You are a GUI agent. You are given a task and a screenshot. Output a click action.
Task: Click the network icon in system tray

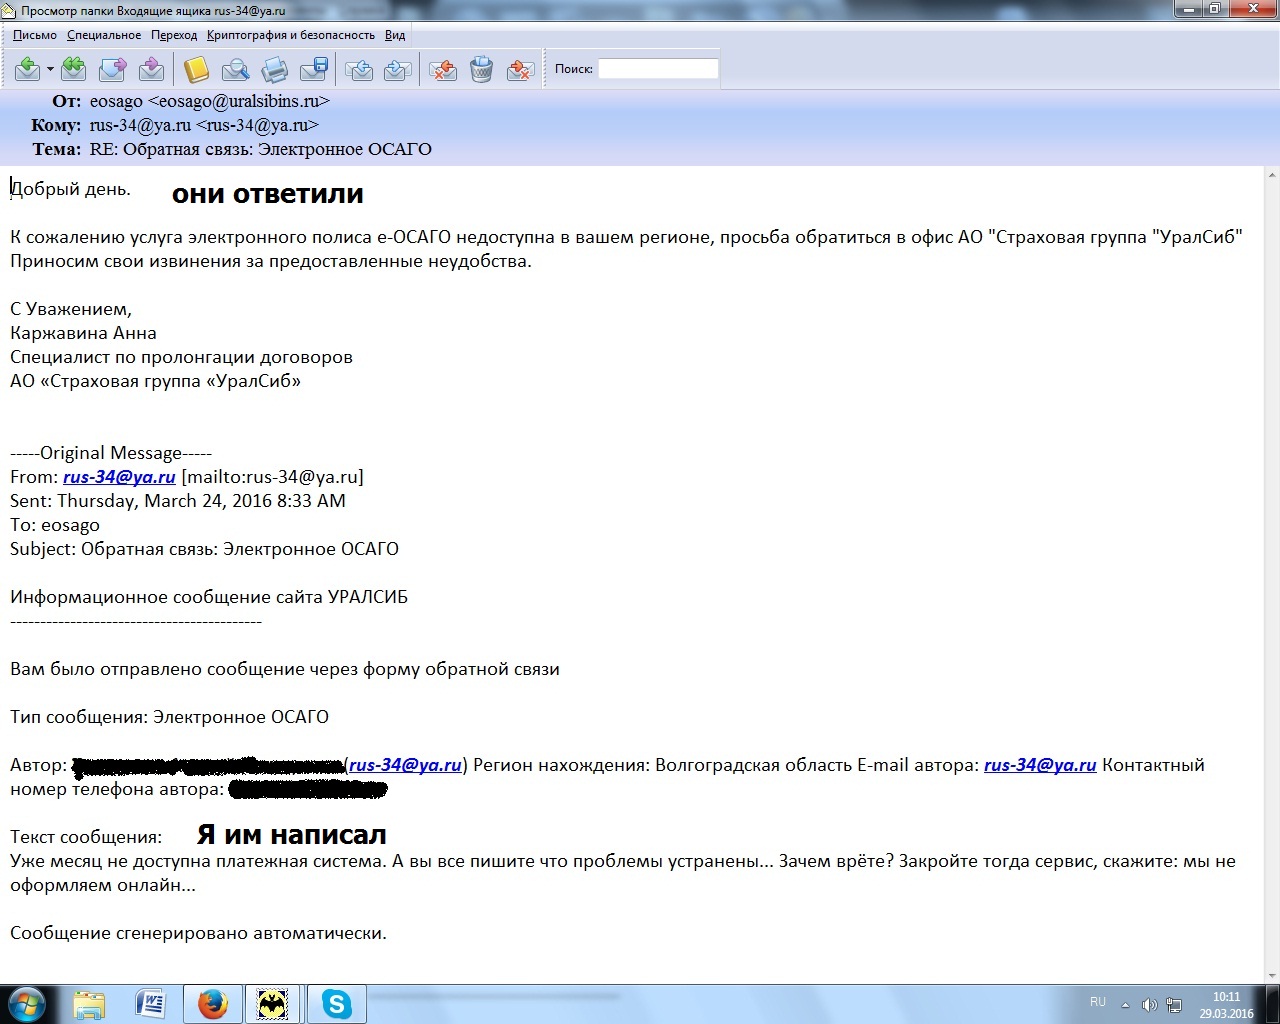[x=1174, y=1005]
